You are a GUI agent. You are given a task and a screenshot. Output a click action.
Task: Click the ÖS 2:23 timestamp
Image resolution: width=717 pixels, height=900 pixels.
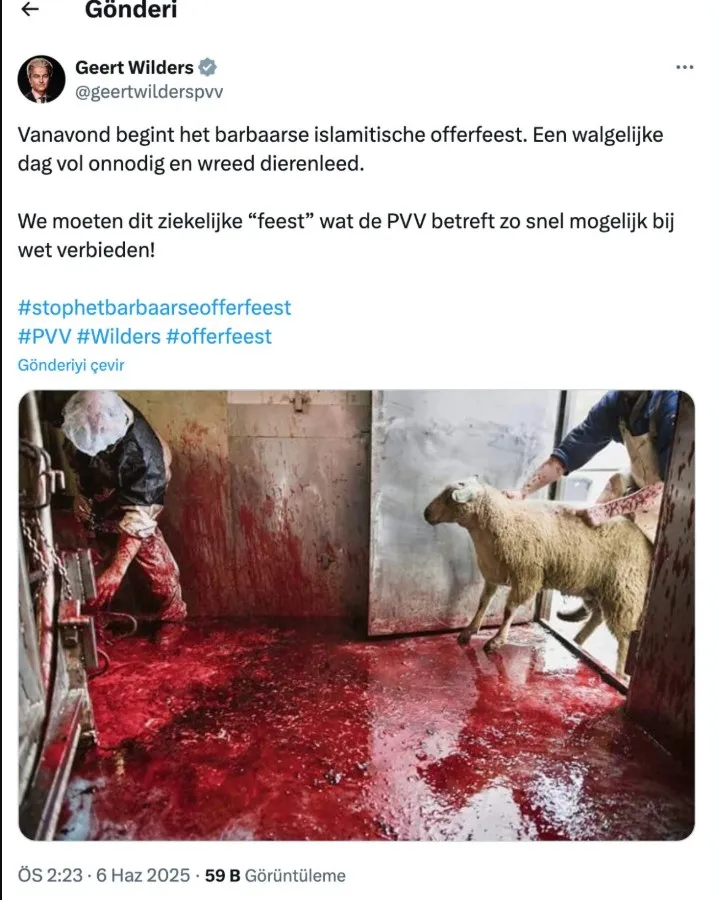[50, 875]
